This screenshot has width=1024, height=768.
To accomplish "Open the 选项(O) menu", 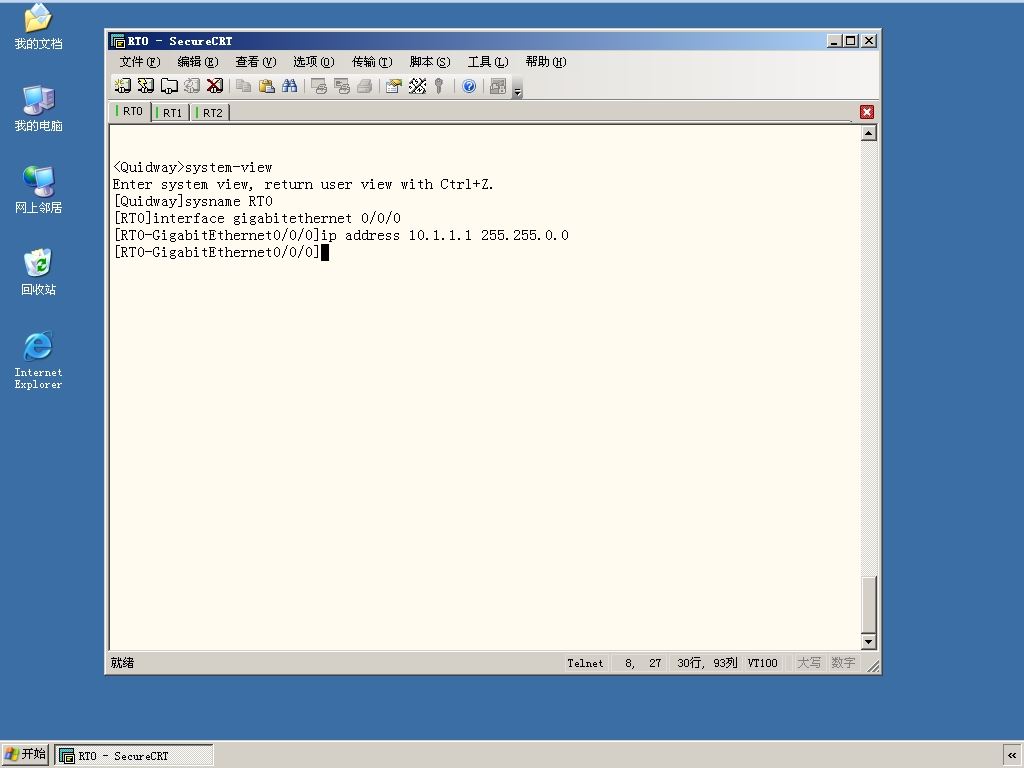I will click(313, 61).
